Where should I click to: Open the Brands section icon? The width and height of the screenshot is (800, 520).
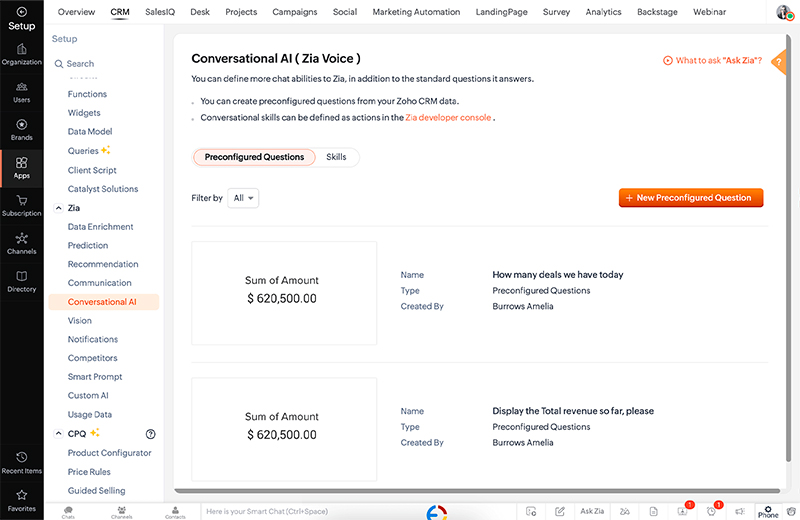21,130
